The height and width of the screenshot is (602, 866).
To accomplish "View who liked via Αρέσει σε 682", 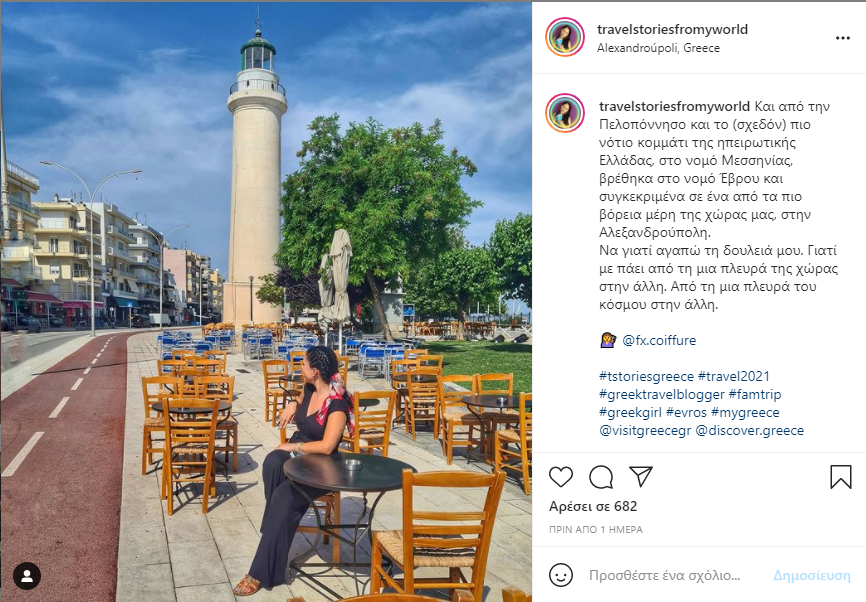I will [593, 506].
